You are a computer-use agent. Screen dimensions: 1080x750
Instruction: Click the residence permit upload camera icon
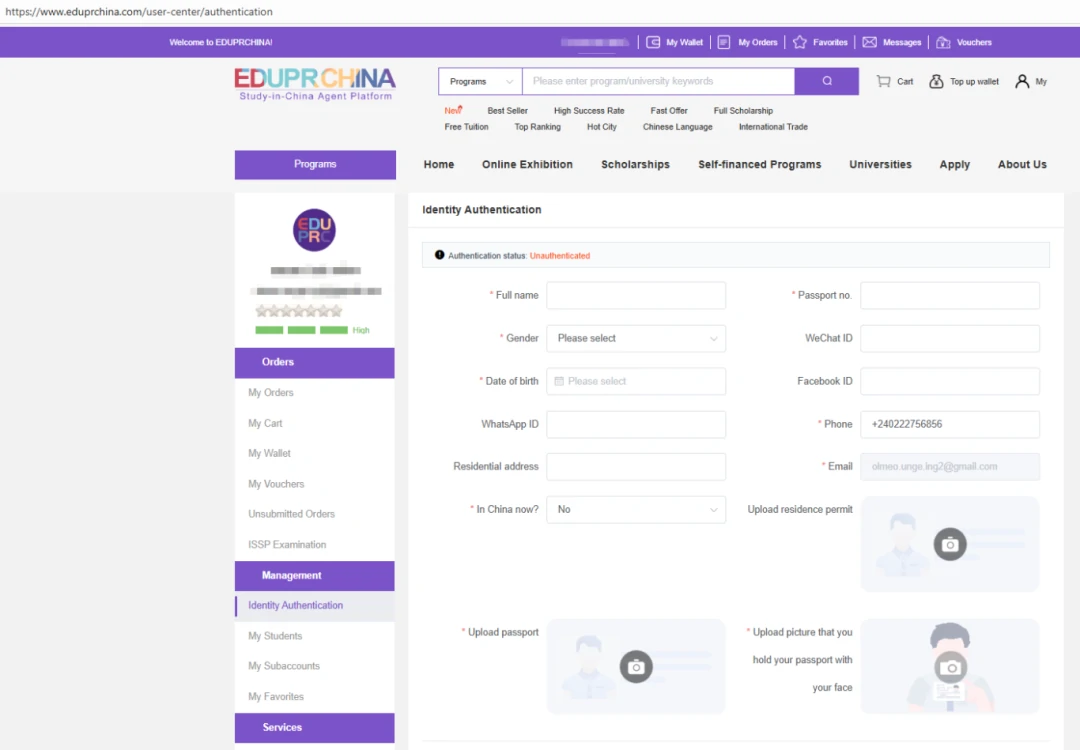tap(950, 544)
